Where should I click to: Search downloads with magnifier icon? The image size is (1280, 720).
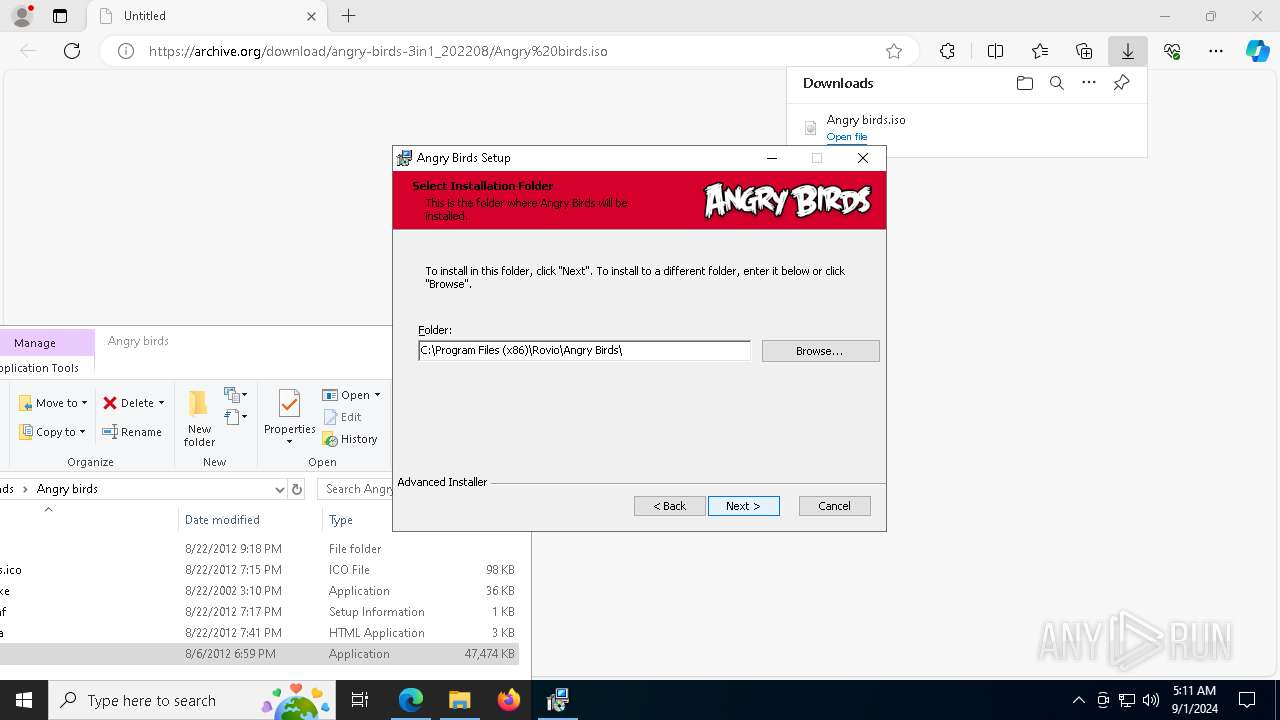tap(1056, 83)
